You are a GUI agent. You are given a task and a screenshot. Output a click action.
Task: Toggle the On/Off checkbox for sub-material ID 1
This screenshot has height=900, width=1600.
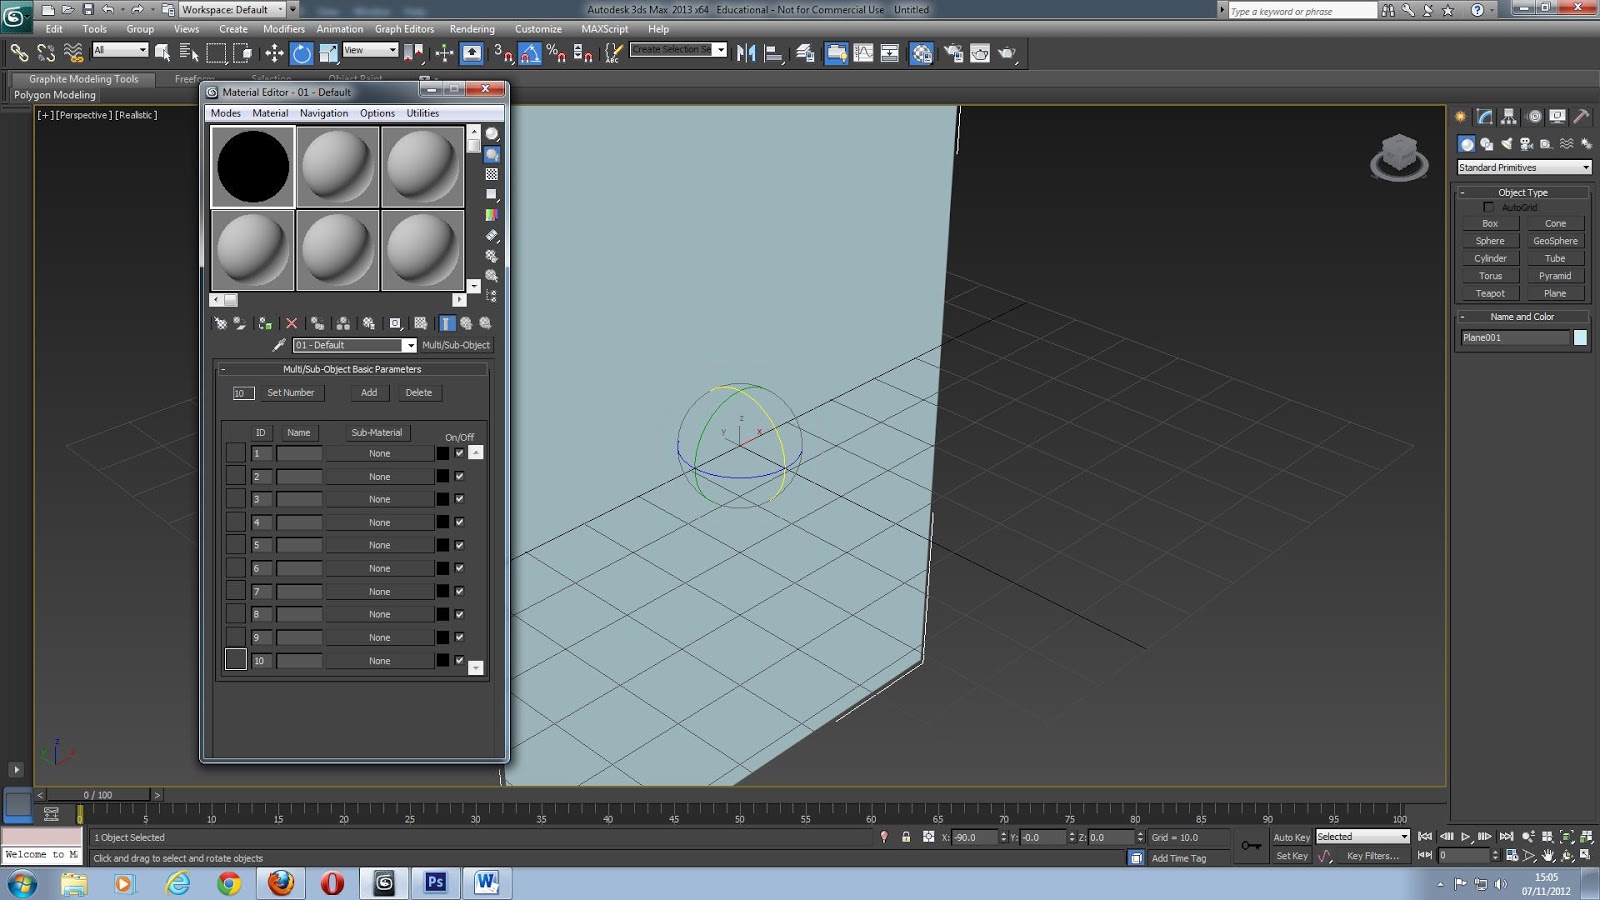(x=459, y=453)
